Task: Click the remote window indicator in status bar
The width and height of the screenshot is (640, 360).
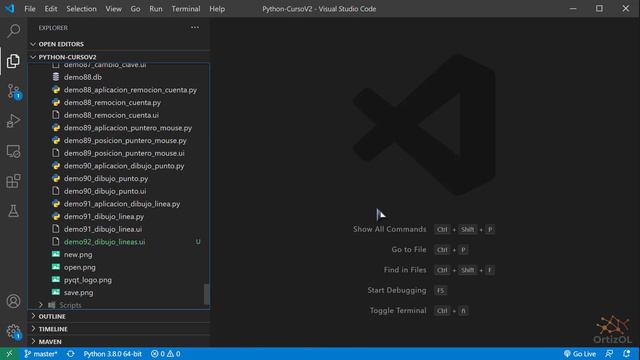Action: tap(9, 354)
